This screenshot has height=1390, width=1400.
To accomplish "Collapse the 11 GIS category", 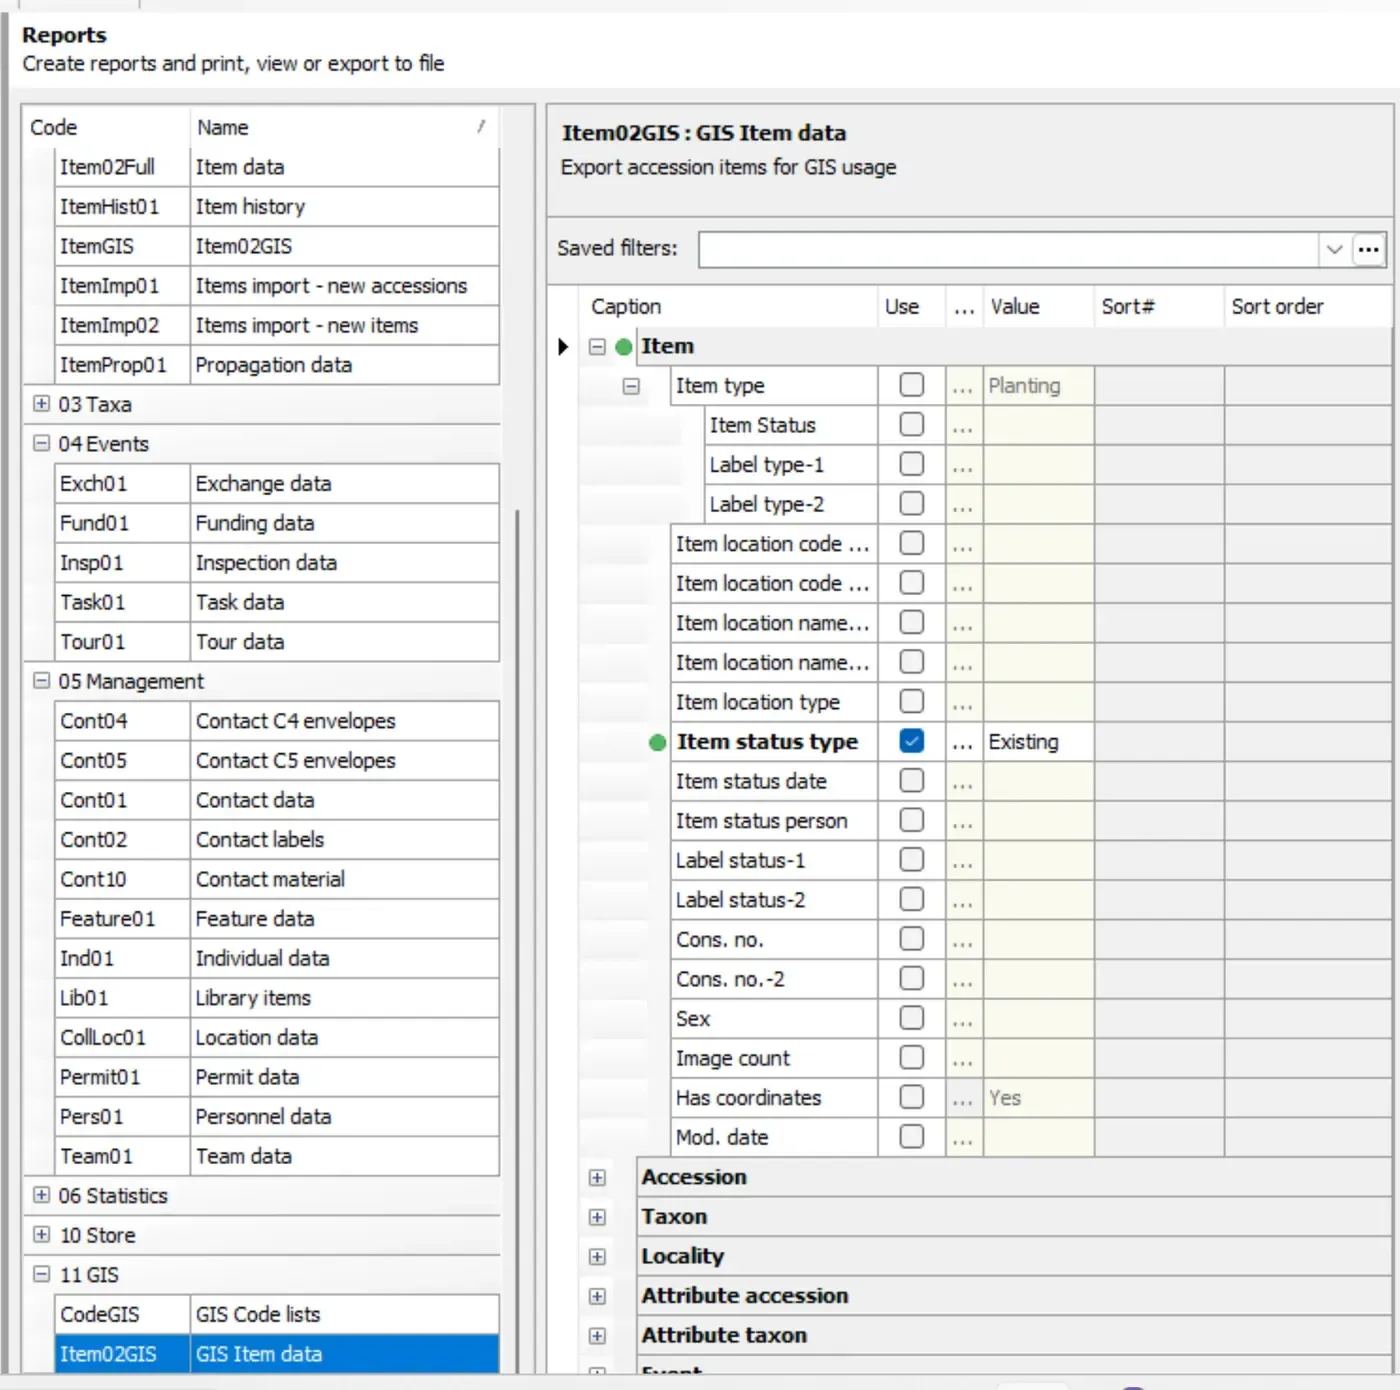I will point(41,1274).
